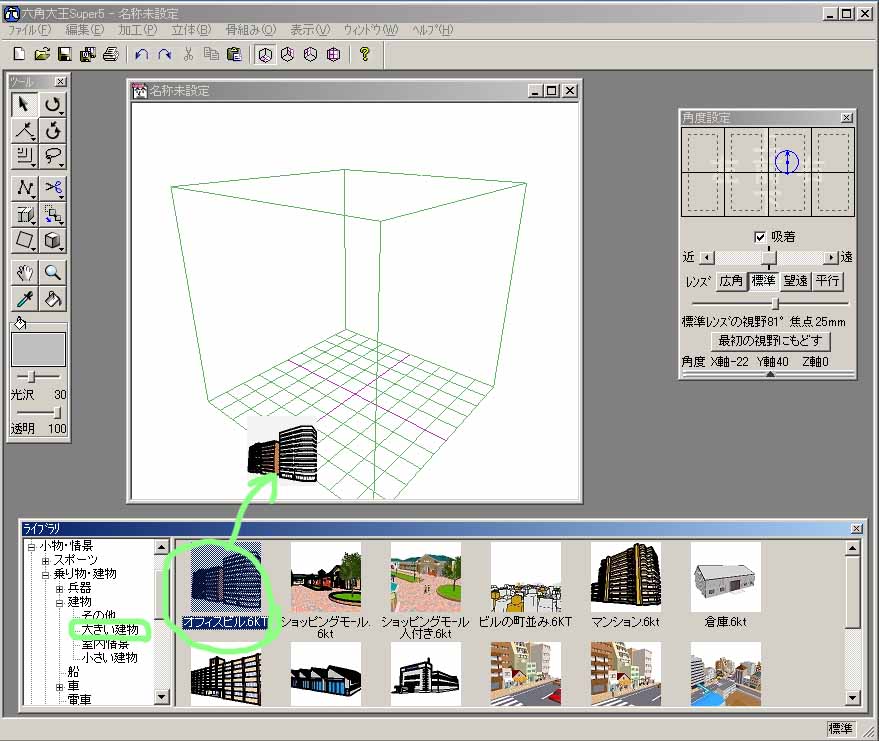Cut selection with scissors toolbar icon
This screenshot has height=741, width=879.
pos(188,54)
